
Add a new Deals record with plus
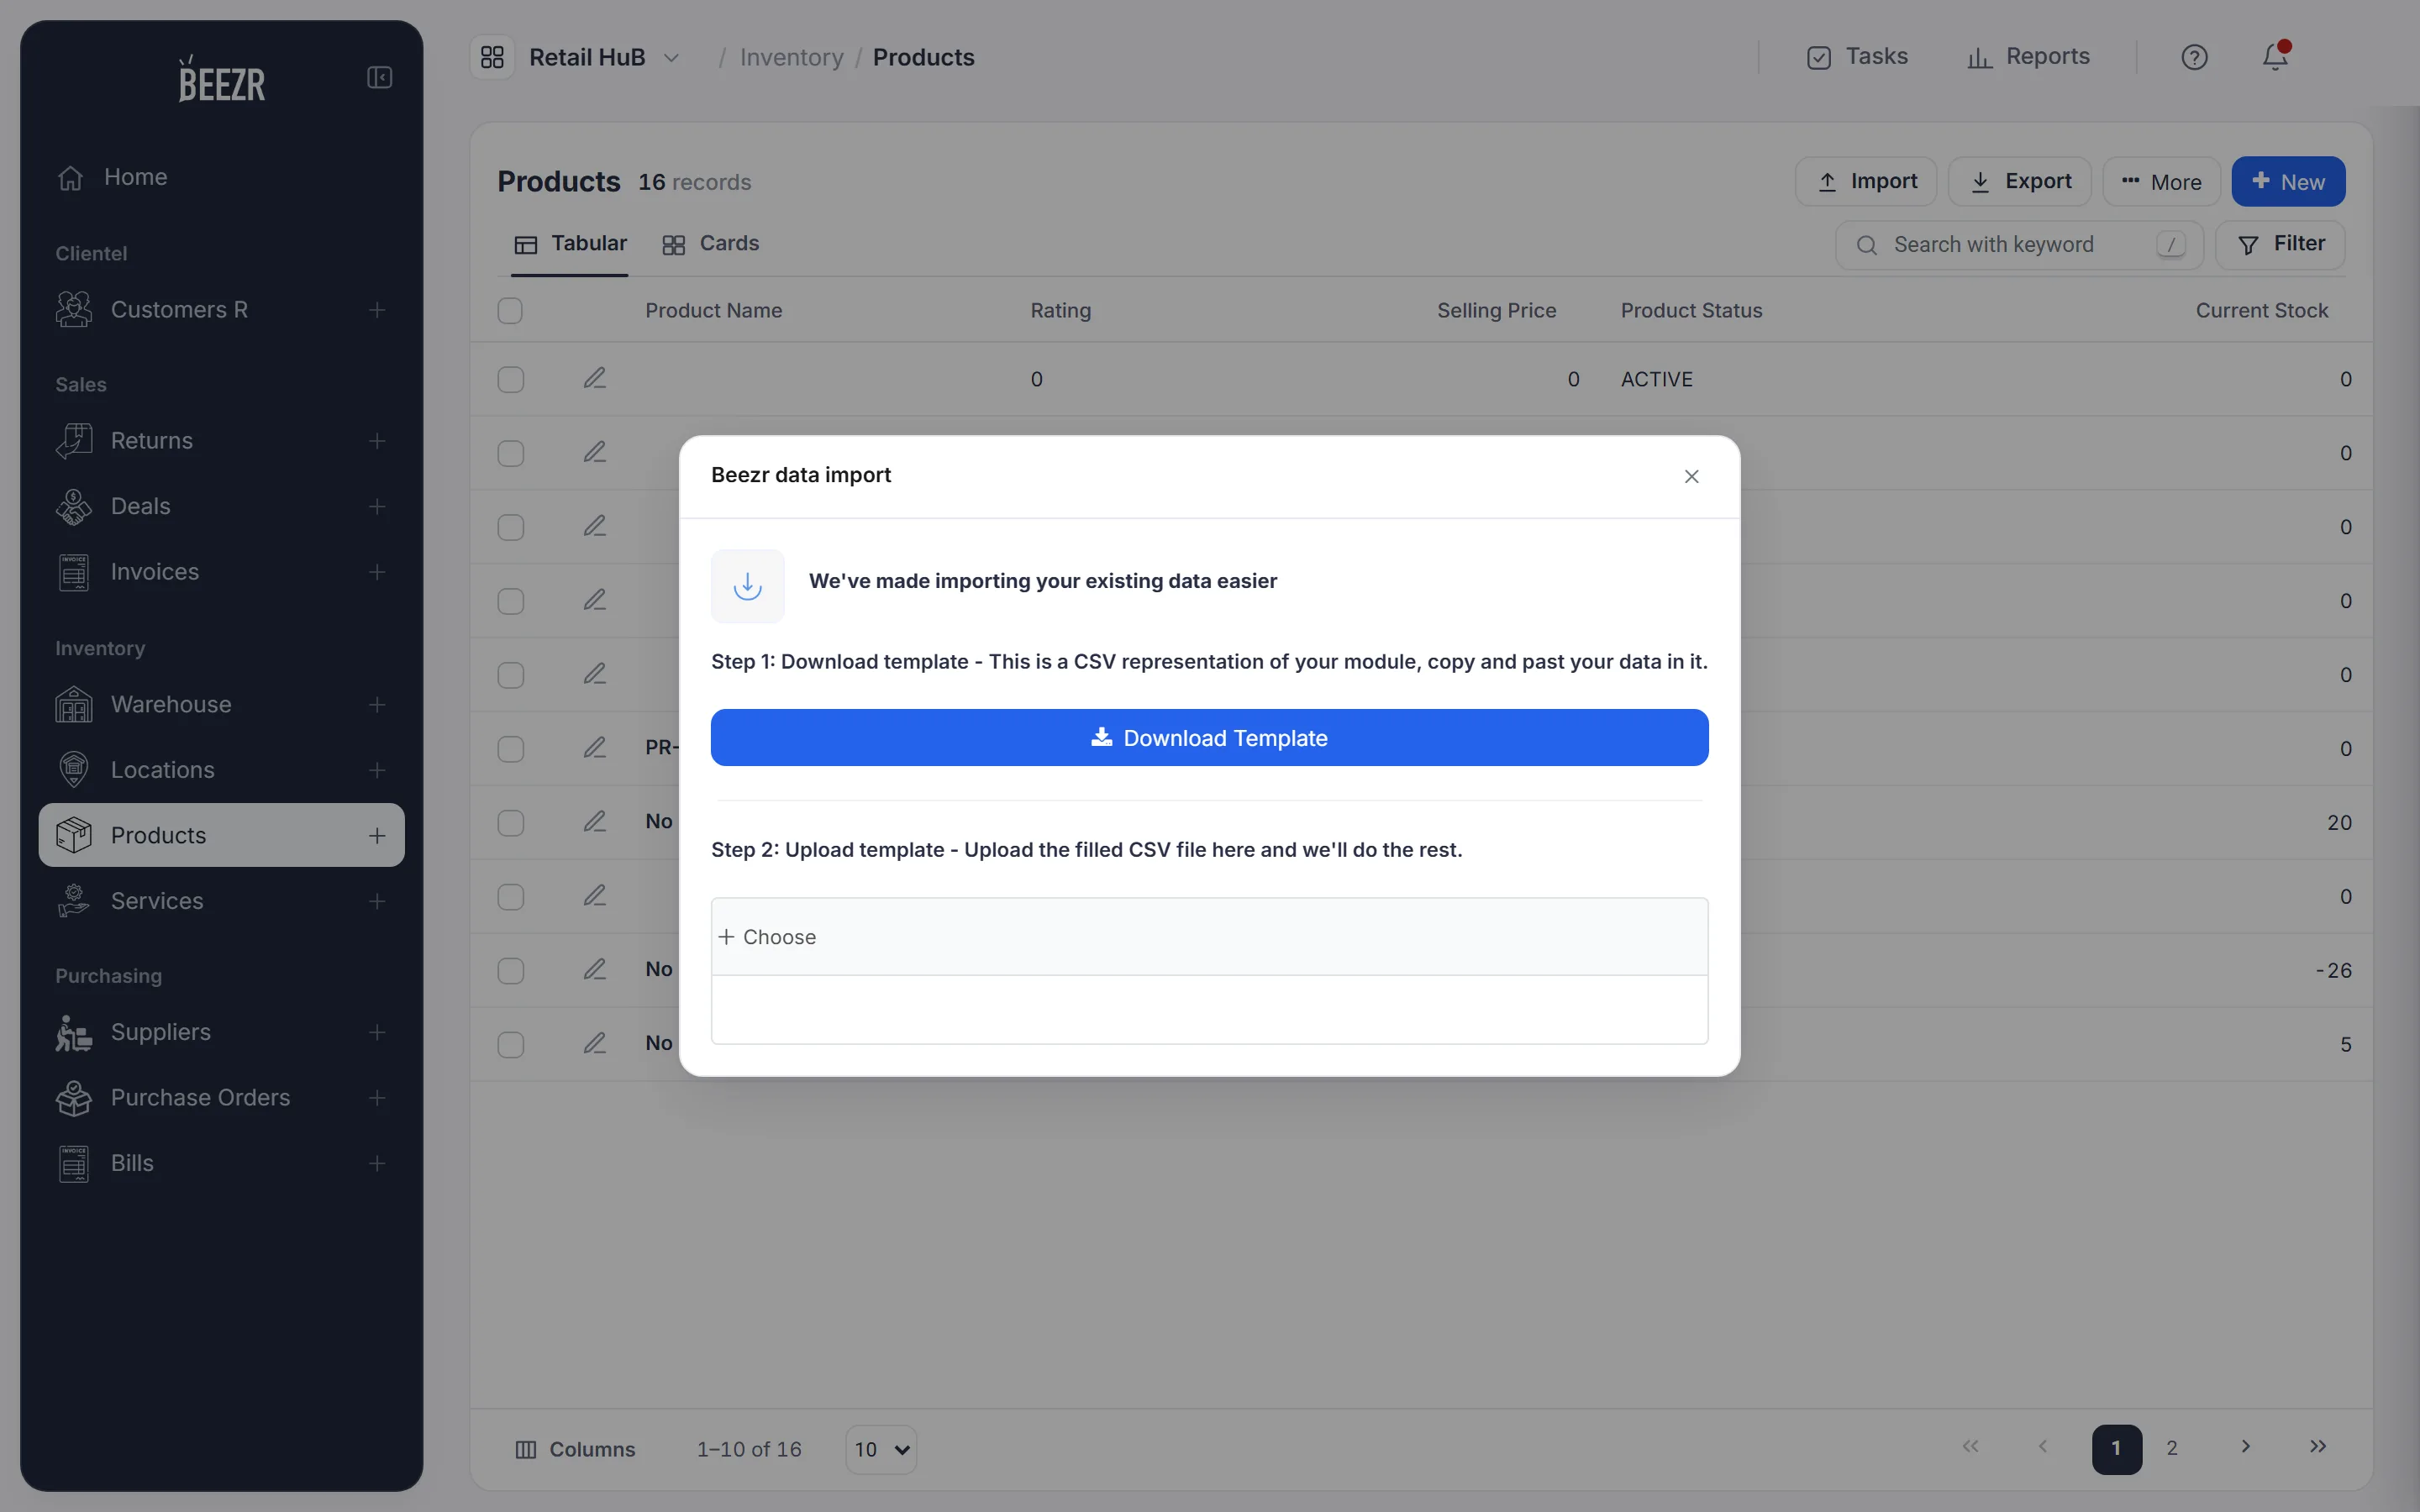[x=377, y=507]
